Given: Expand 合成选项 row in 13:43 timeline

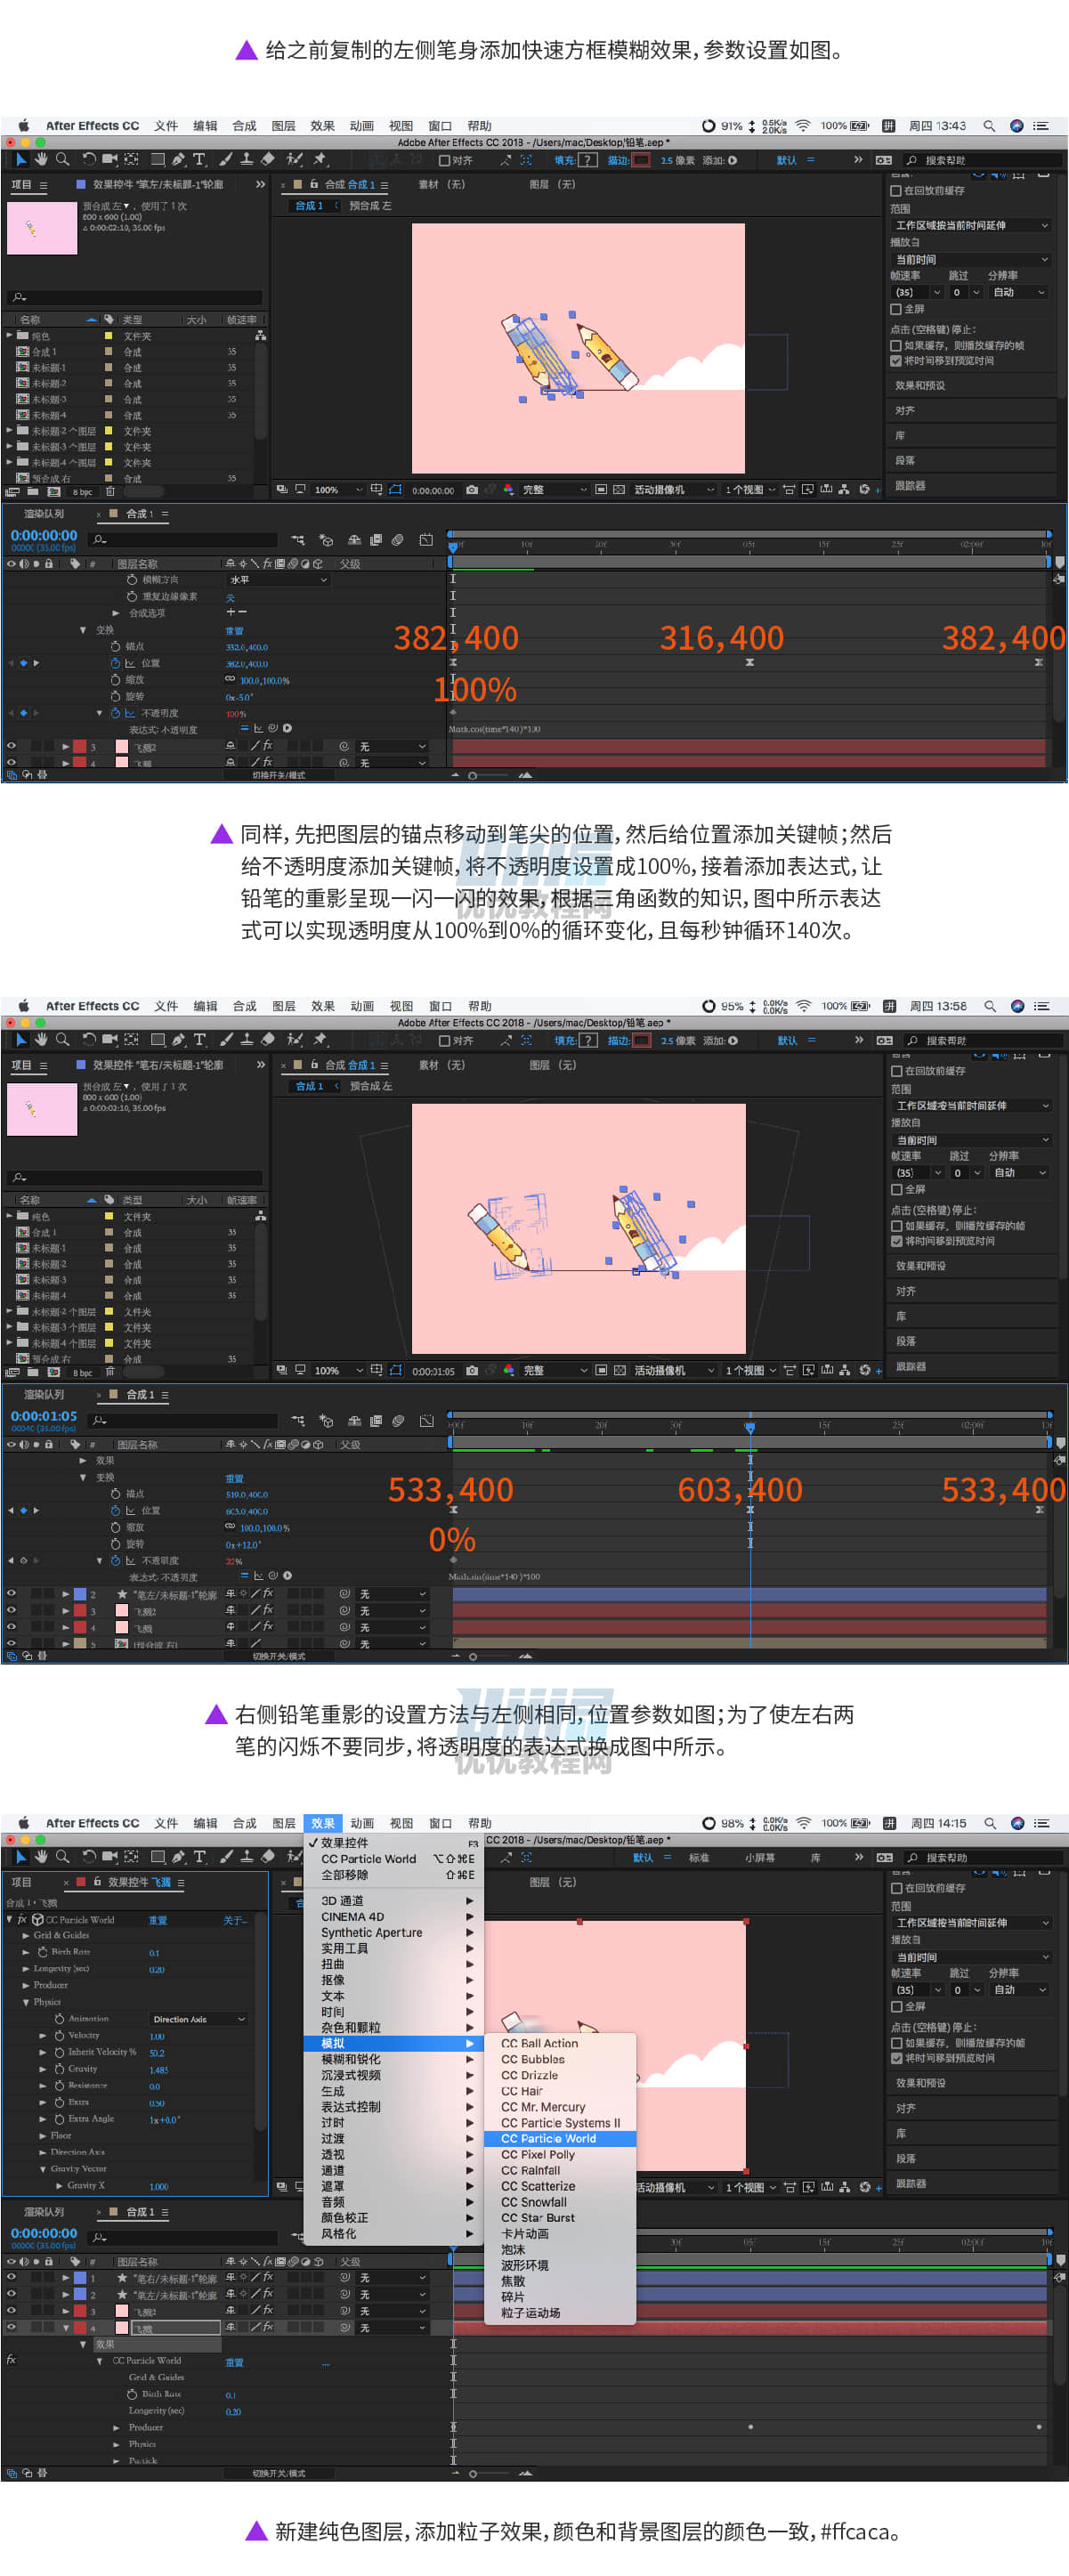Looking at the screenshot, I should tap(116, 613).
